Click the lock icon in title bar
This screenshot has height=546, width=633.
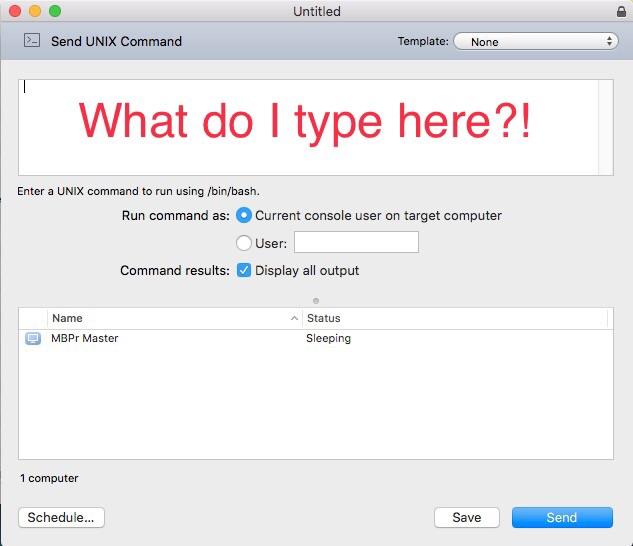coord(622,11)
